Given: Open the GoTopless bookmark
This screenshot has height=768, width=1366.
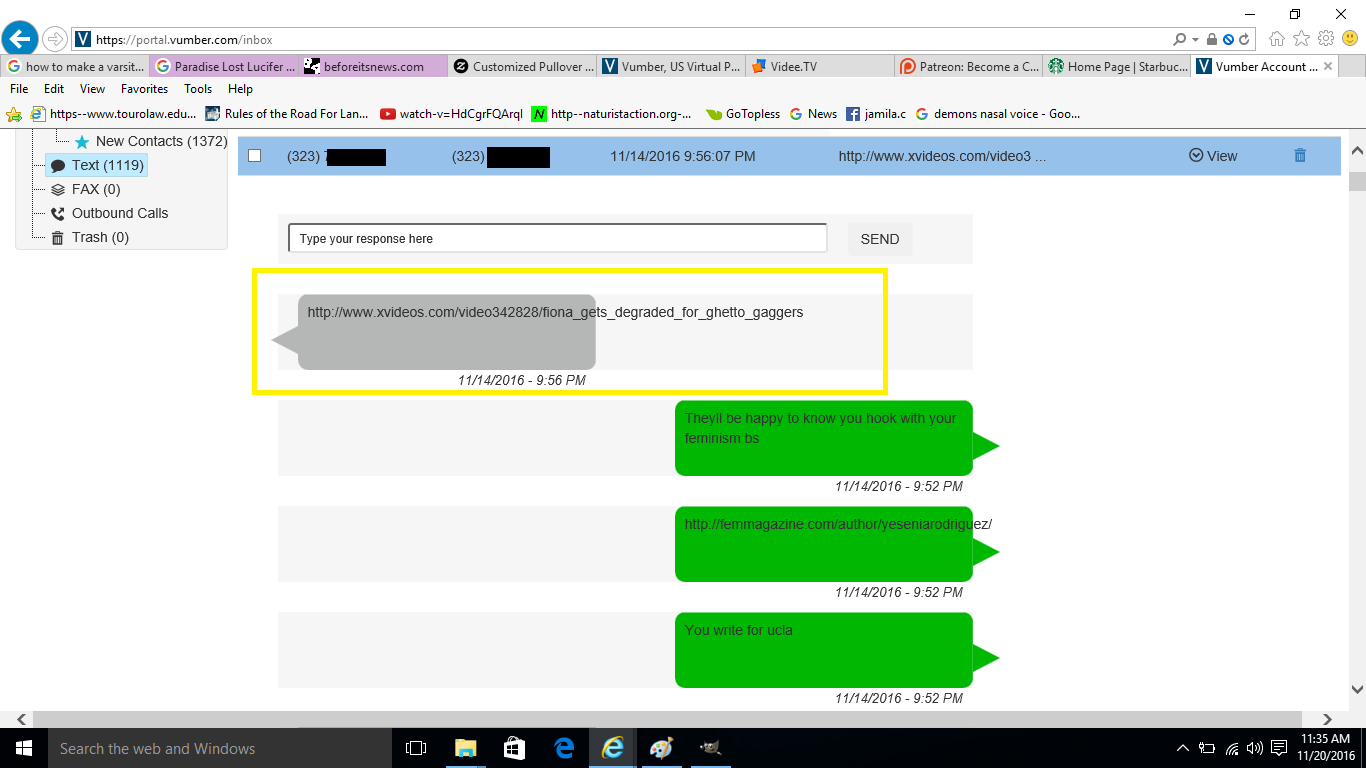Looking at the screenshot, I should tap(743, 114).
